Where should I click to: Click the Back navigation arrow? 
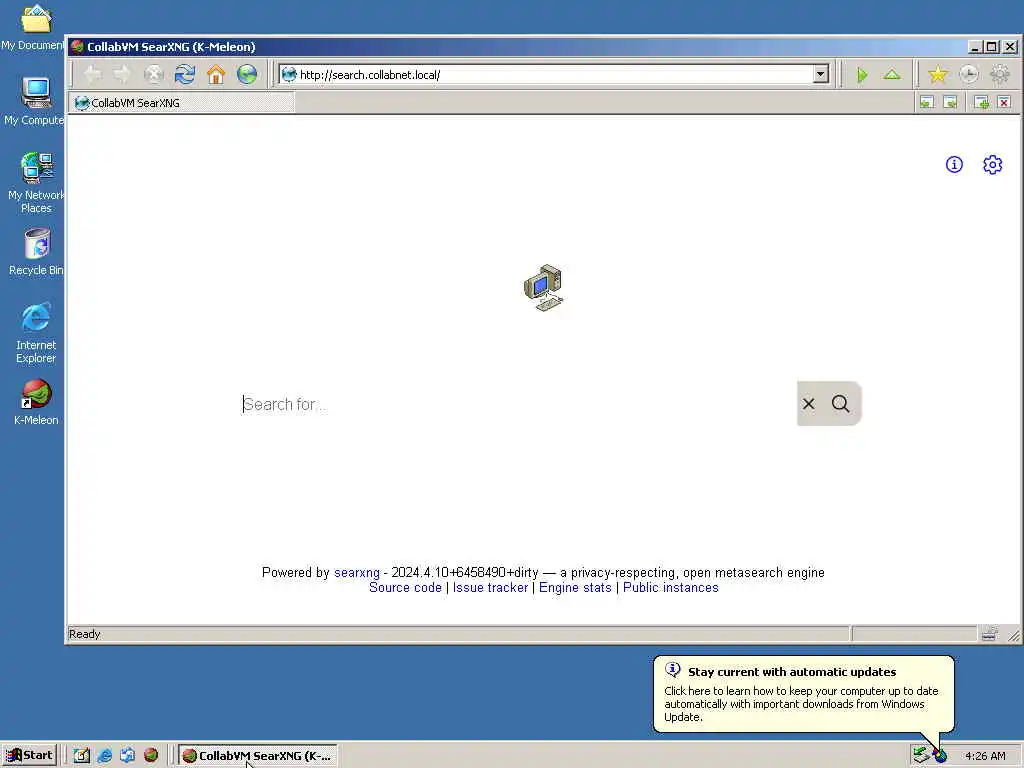(93, 74)
